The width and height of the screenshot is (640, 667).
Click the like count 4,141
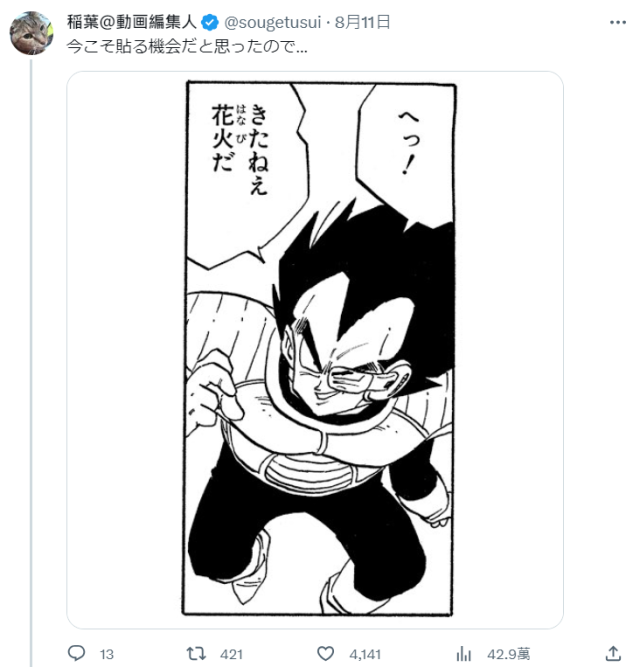(366, 654)
